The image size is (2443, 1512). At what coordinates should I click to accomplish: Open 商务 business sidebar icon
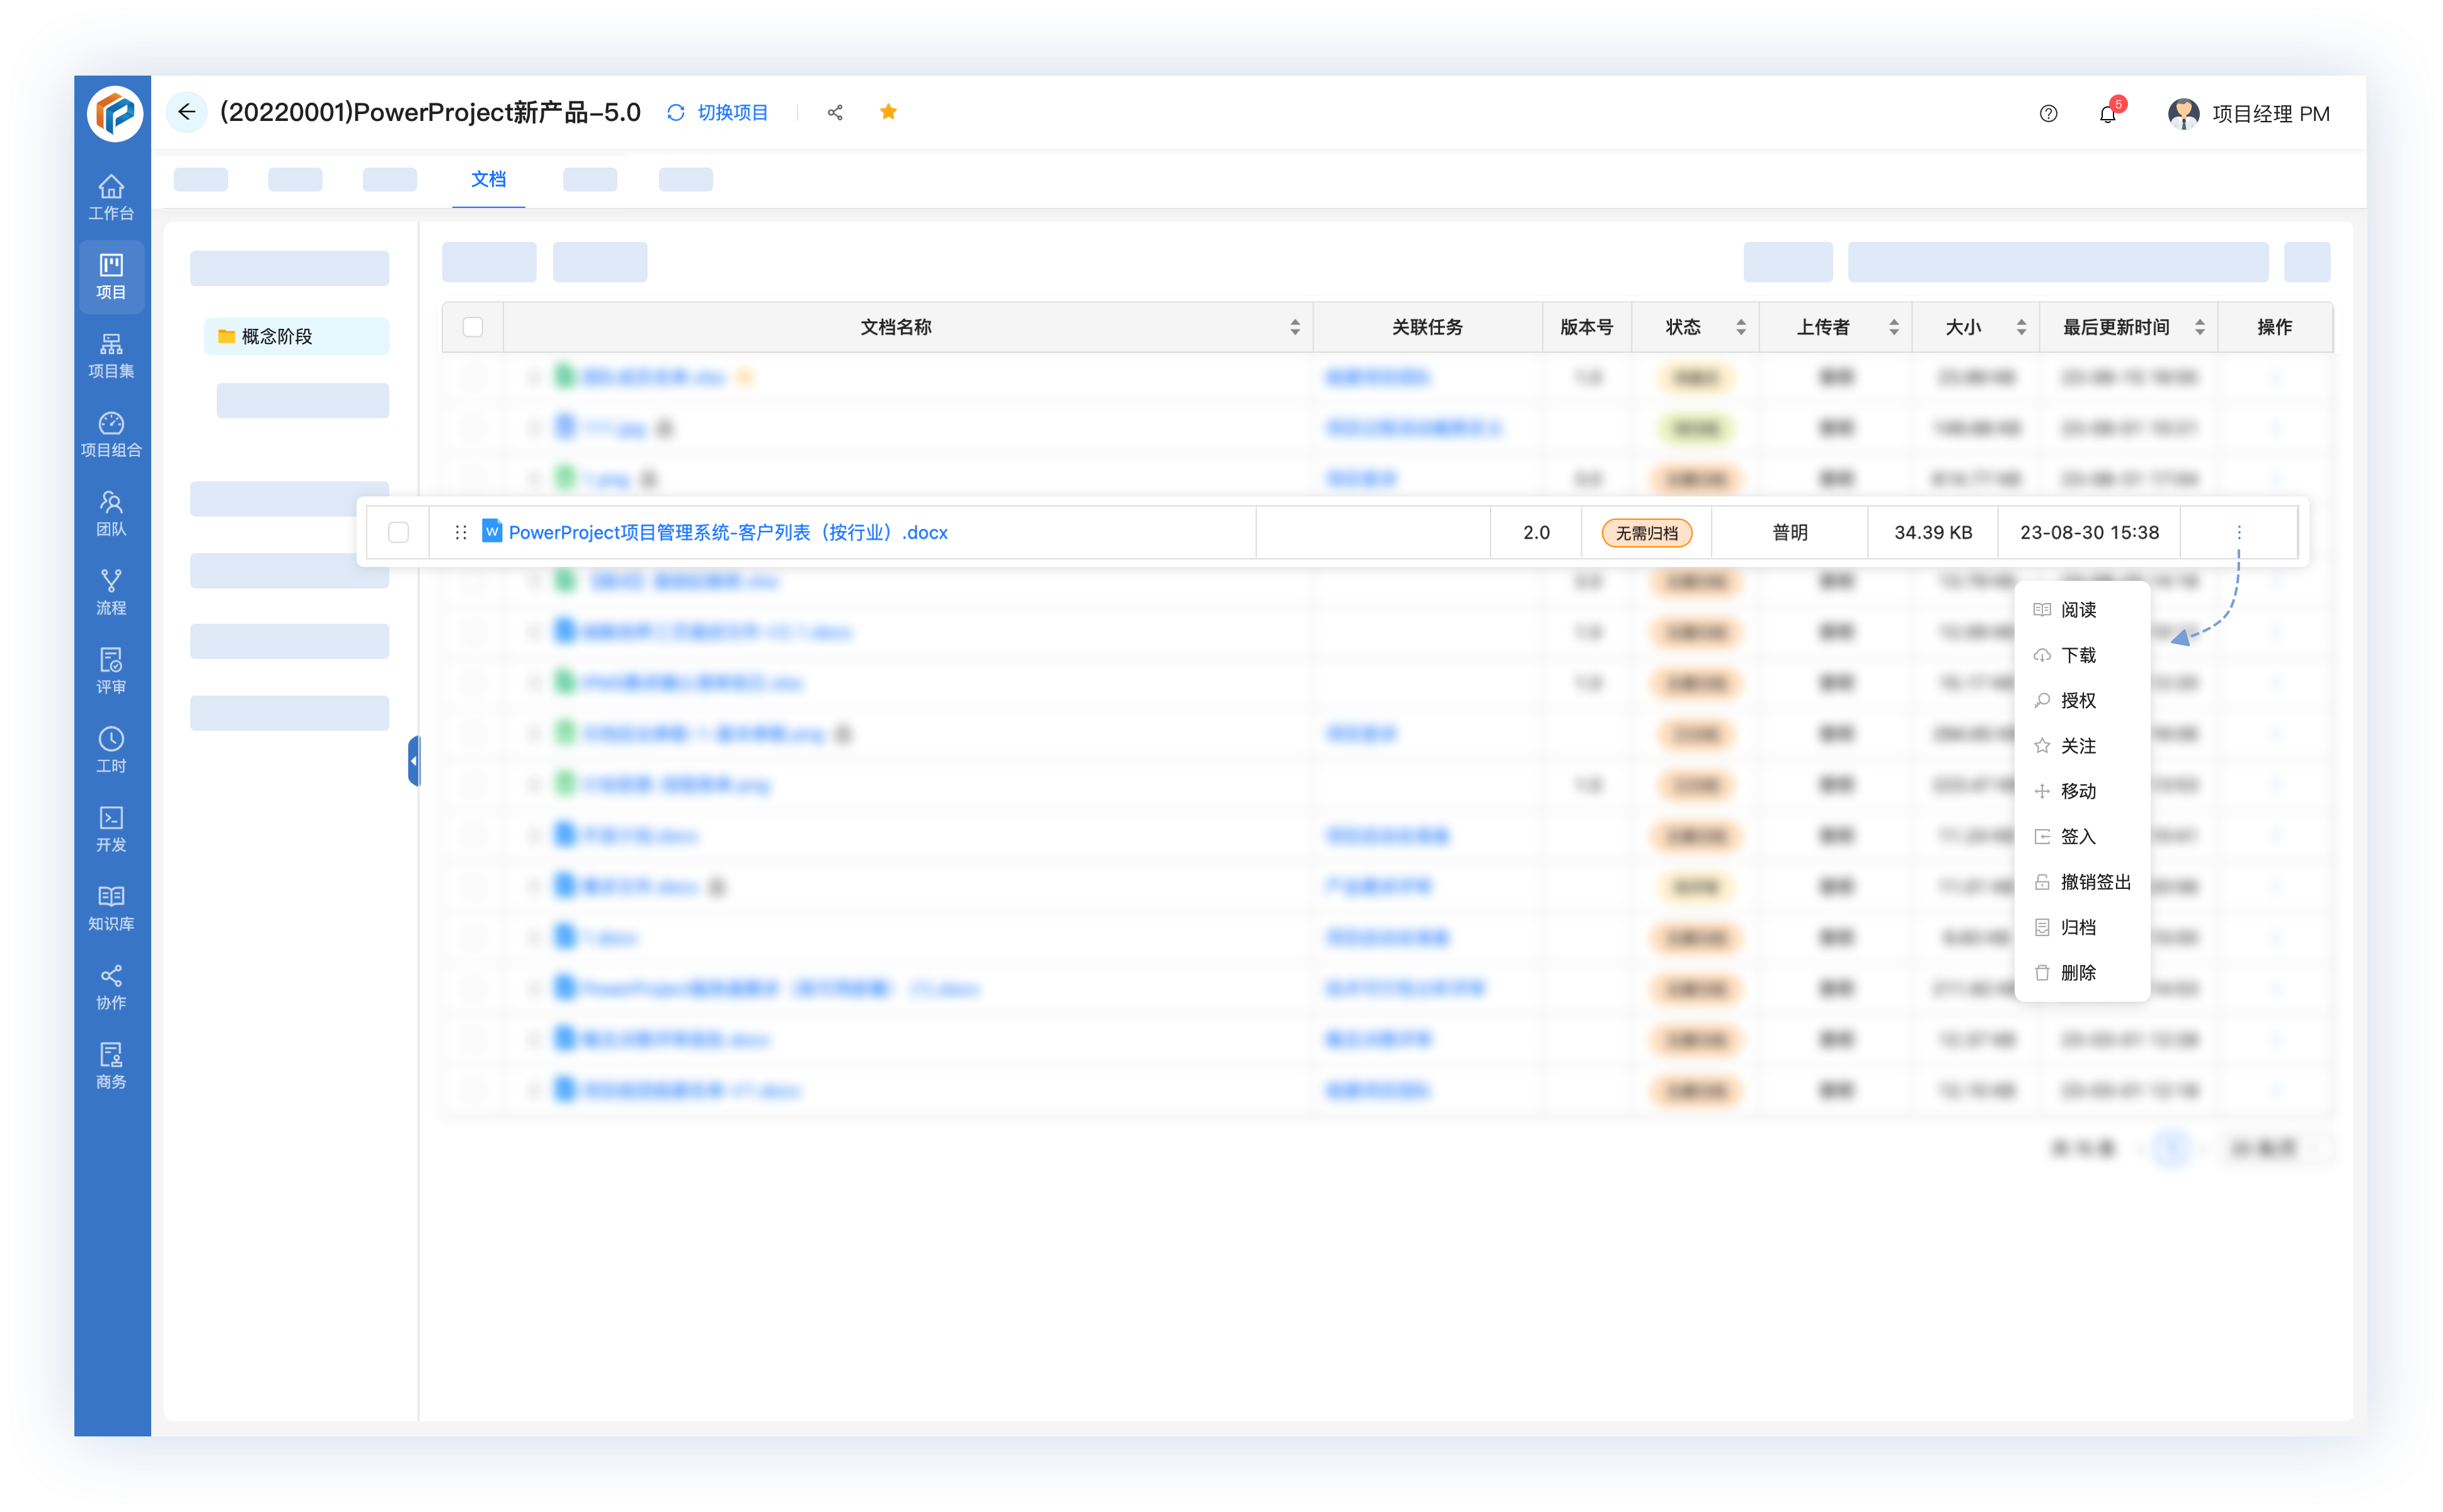coord(111,1067)
